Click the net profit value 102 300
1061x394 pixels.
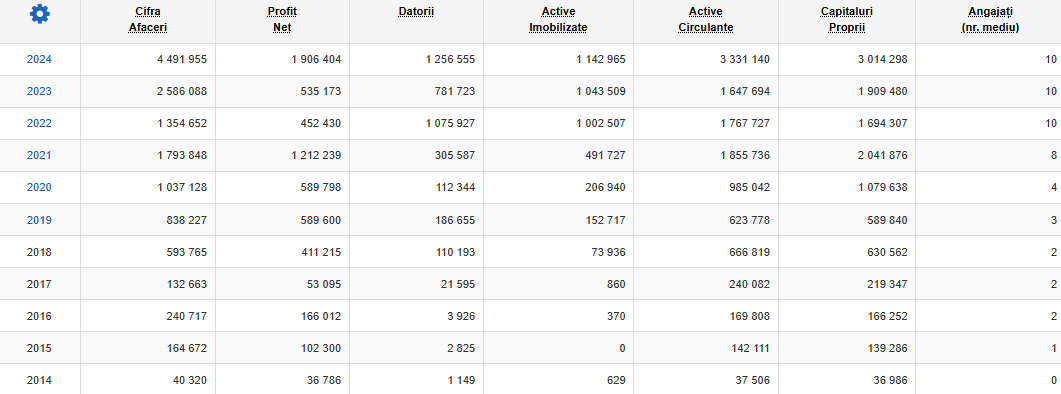pos(321,348)
